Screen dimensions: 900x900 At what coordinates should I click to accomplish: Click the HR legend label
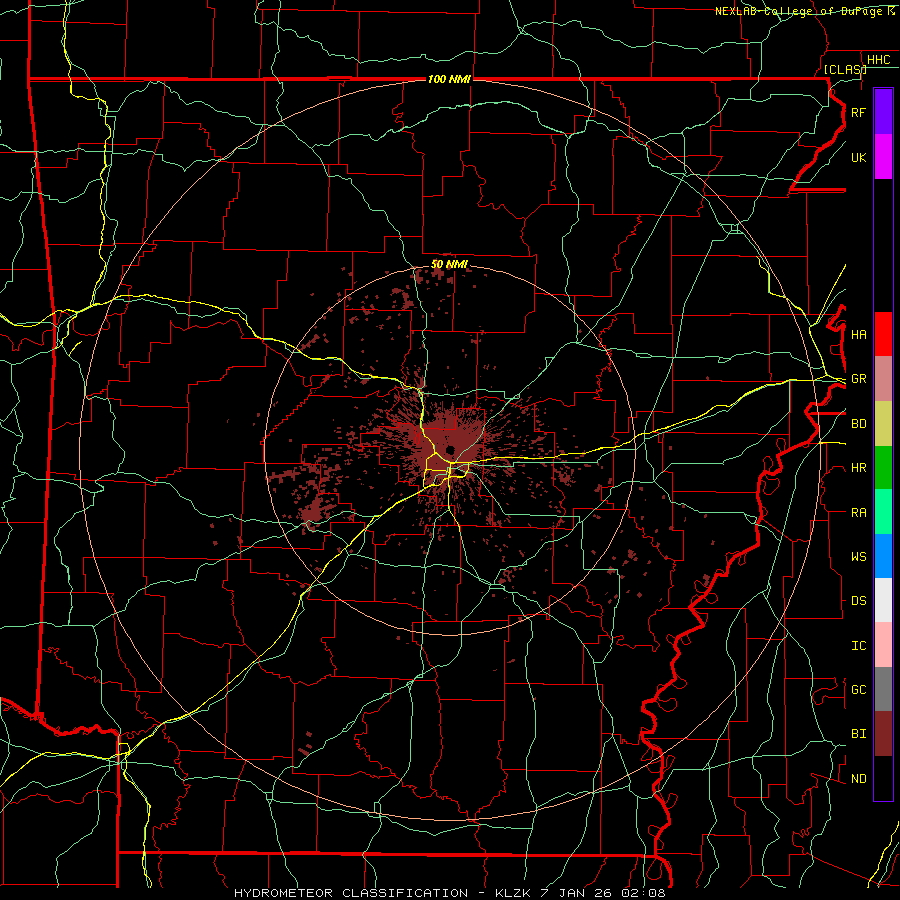point(858,468)
